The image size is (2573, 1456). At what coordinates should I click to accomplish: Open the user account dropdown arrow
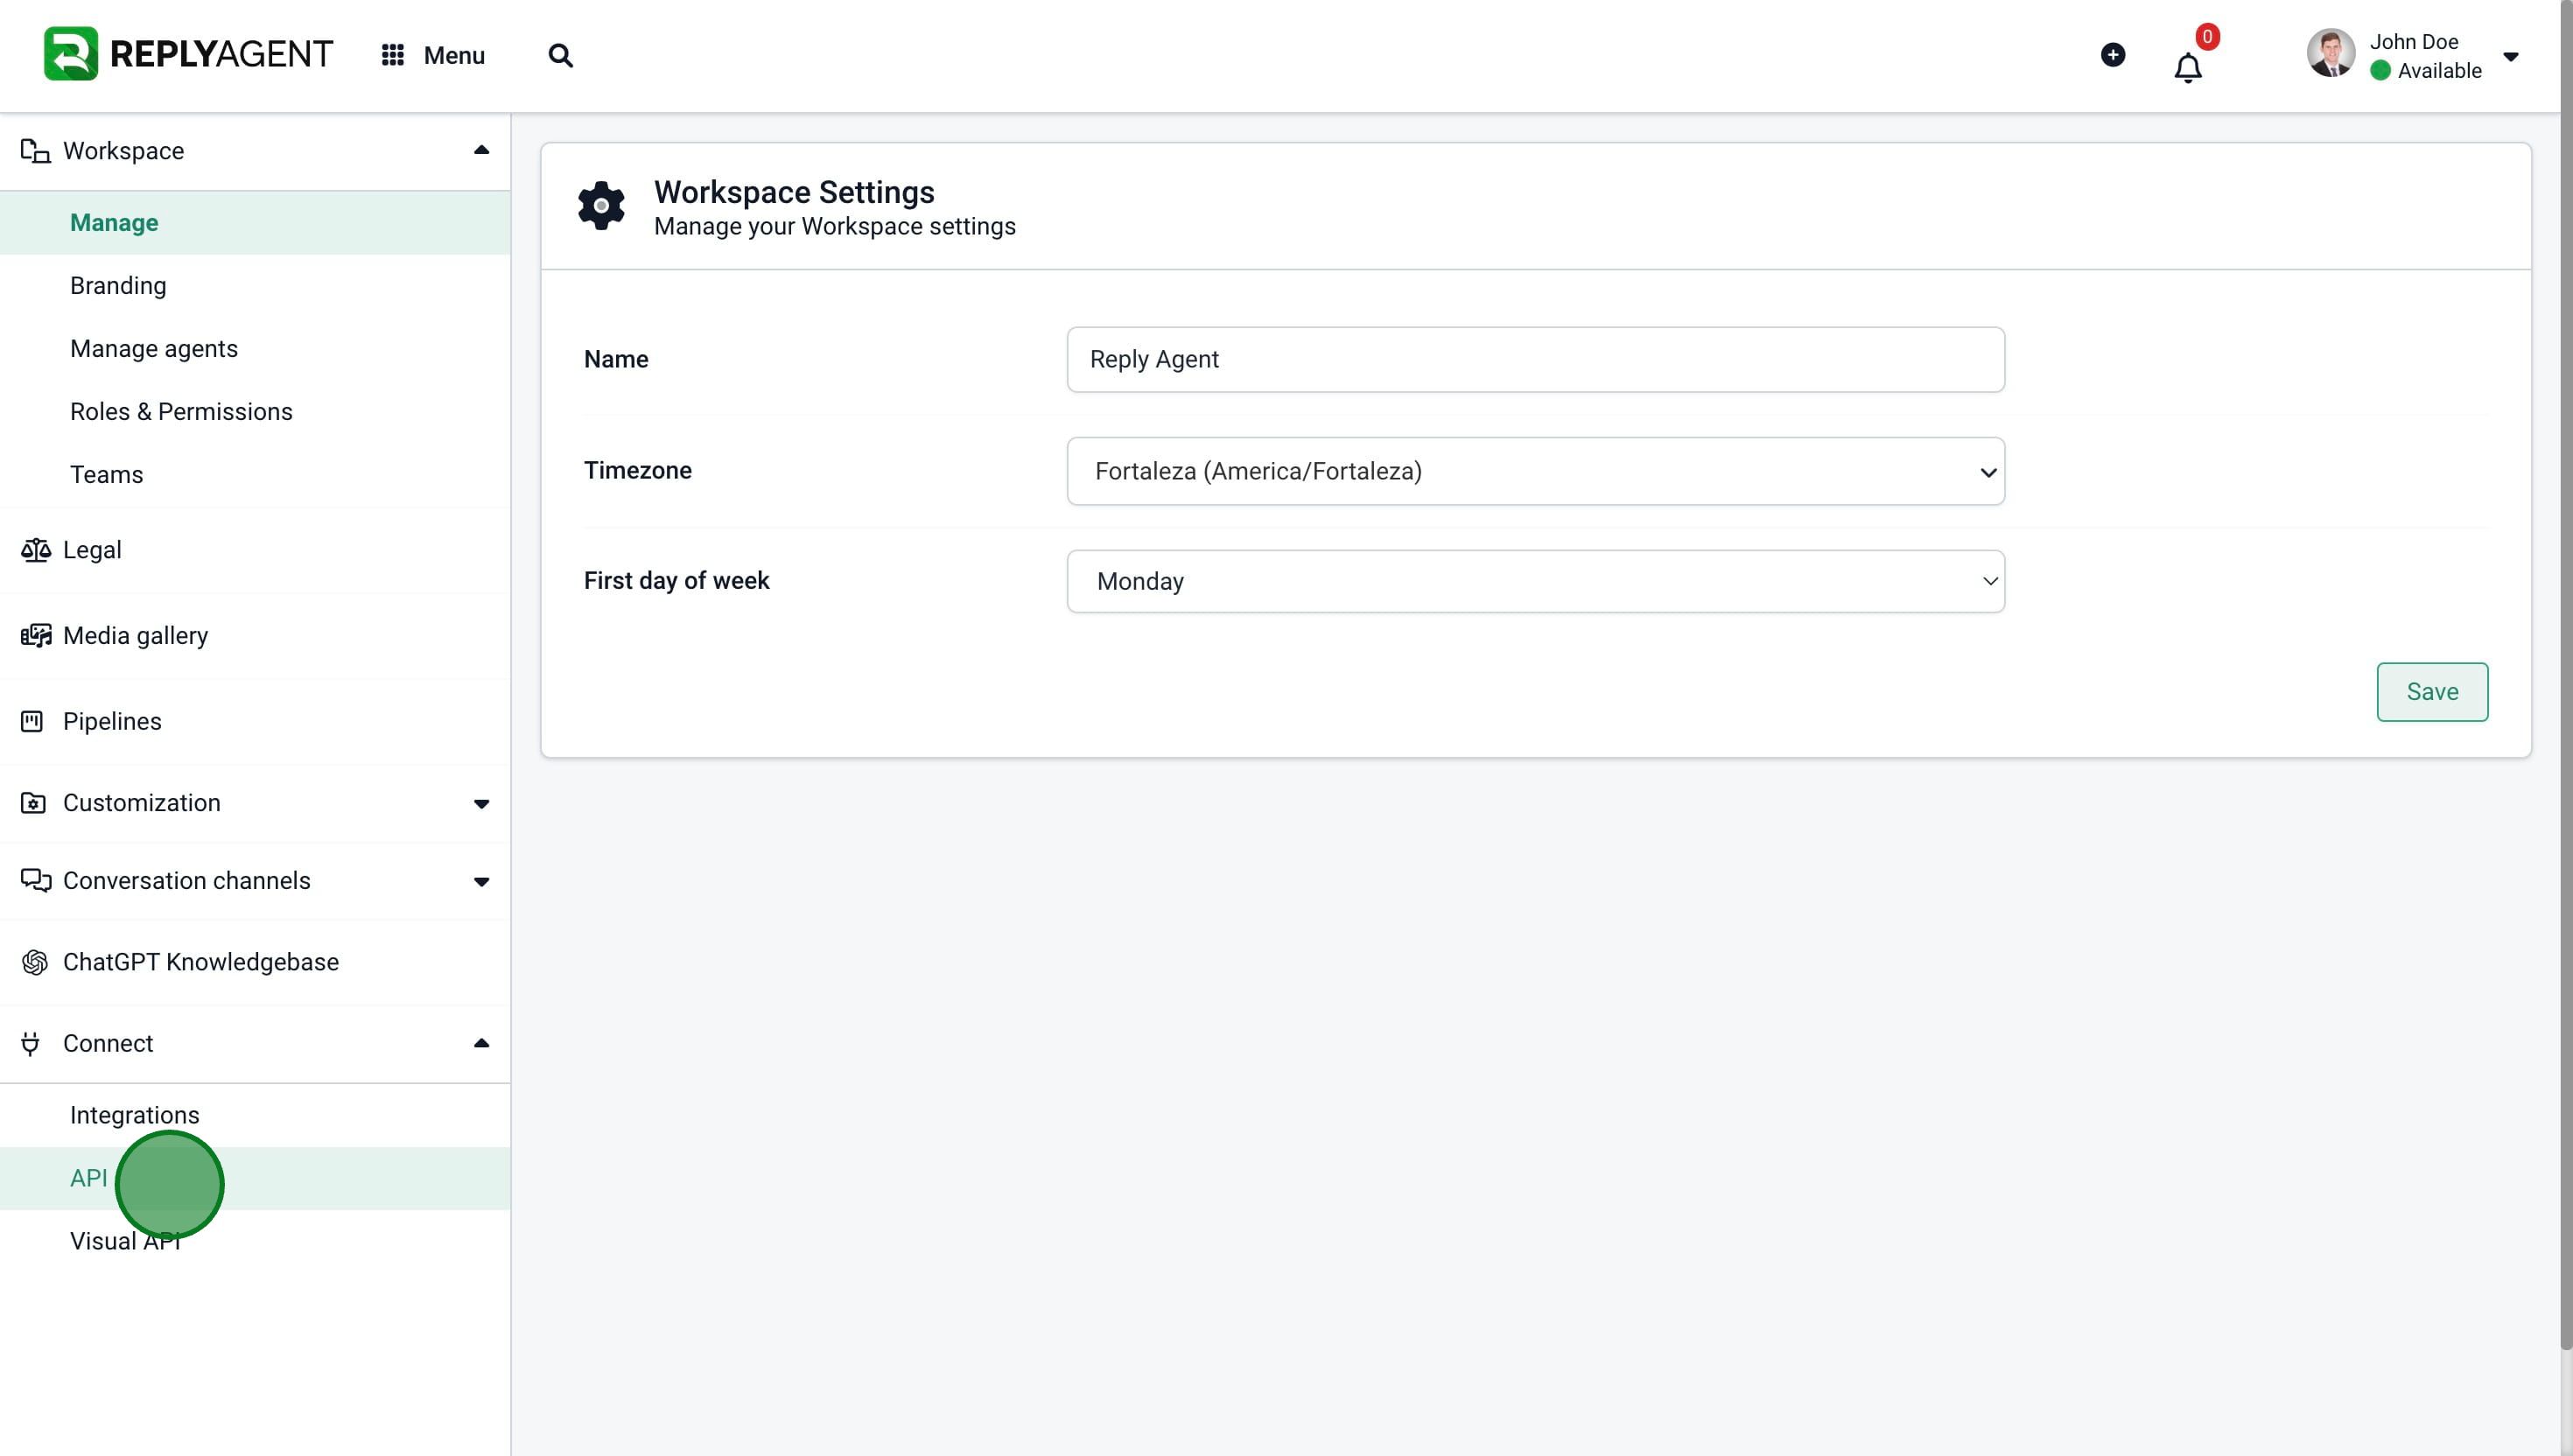(2511, 57)
